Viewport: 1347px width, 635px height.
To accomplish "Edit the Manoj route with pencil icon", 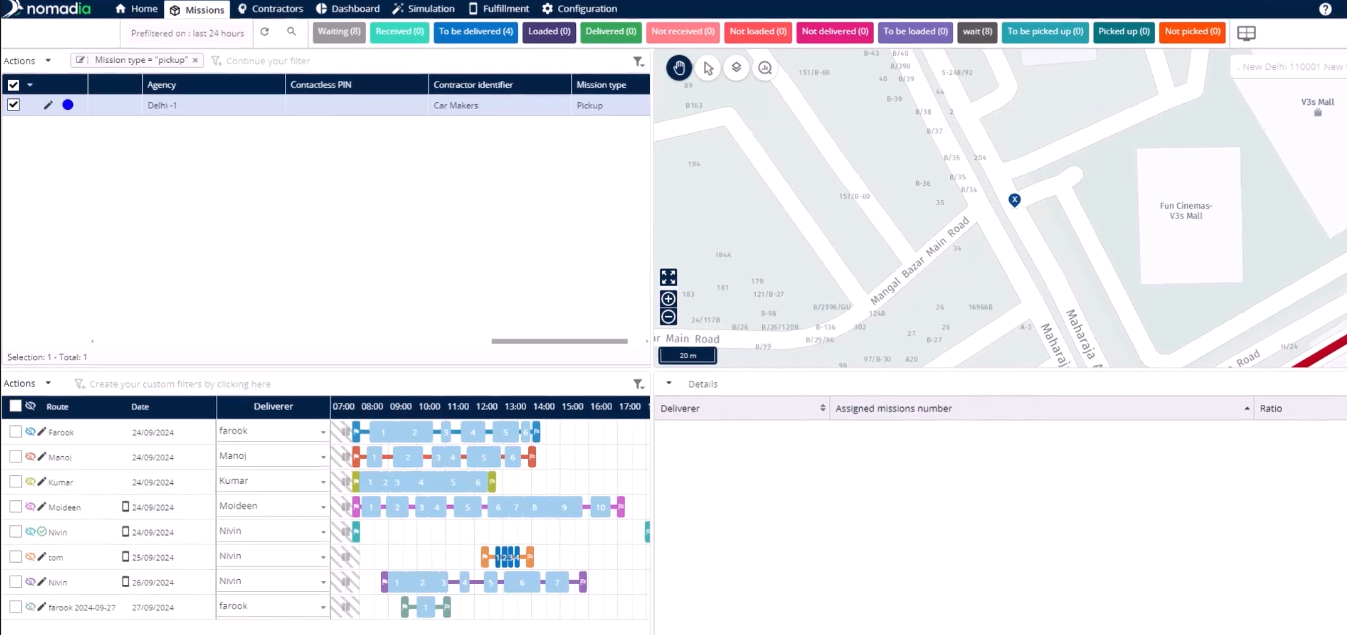I will [x=42, y=457].
